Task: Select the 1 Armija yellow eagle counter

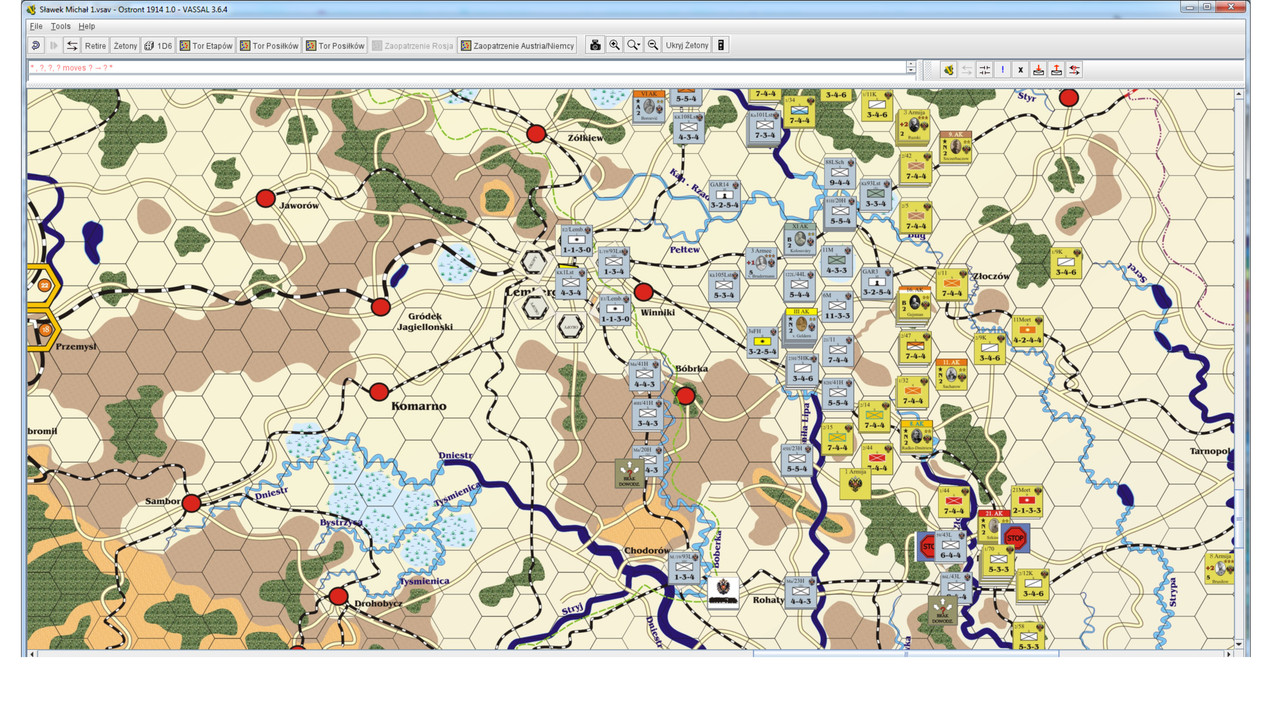Action: (855, 484)
